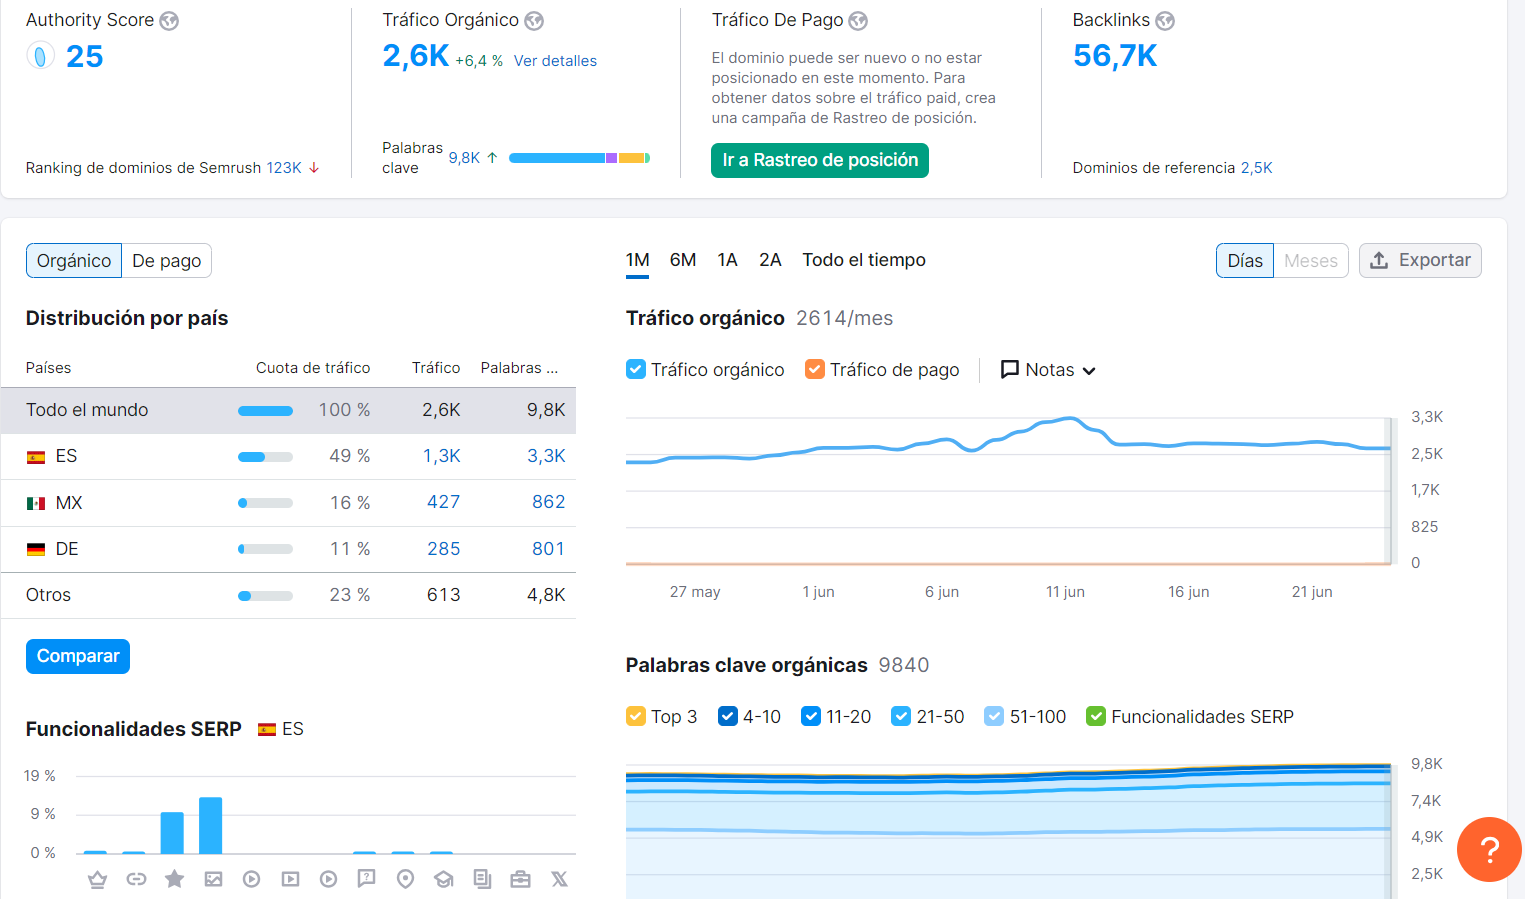Select Todo el tiempo range
Image resolution: width=1525 pixels, height=899 pixels.
pos(864,260)
